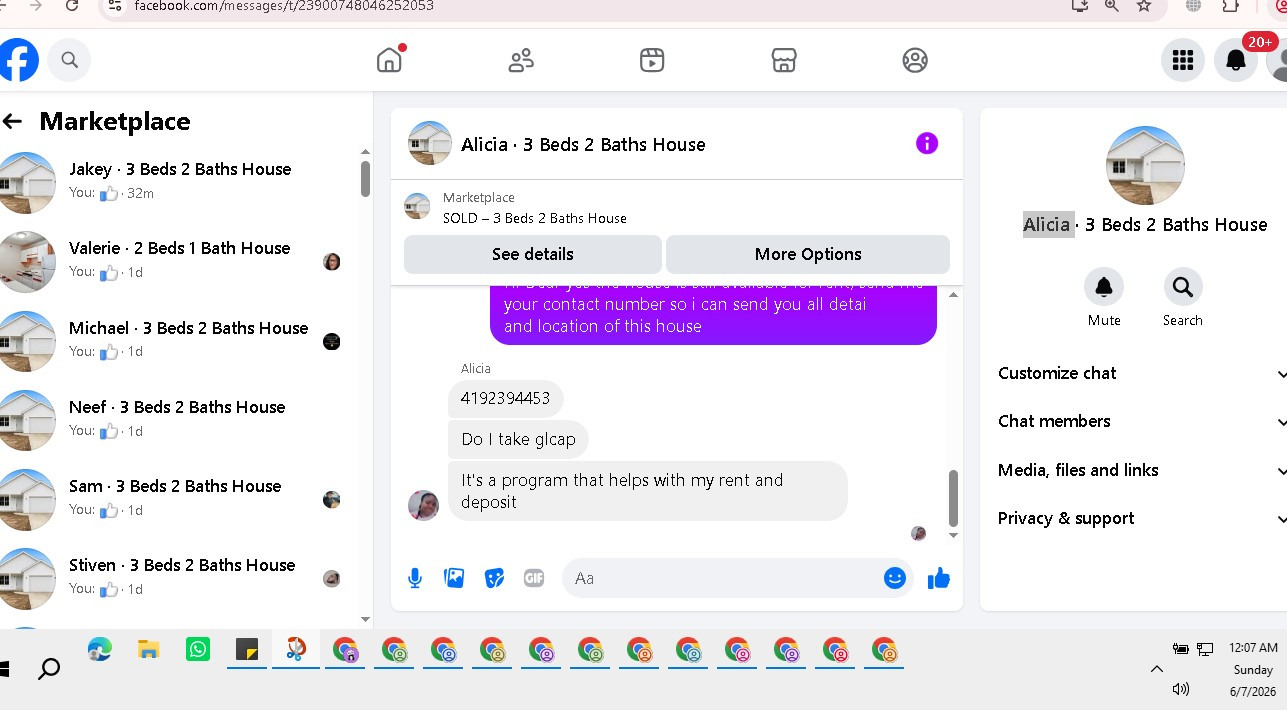Launch WhatsApp from the taskbar
This screenshot has height=710, width=1287.
pyautogui.click(x=198, y=650)
